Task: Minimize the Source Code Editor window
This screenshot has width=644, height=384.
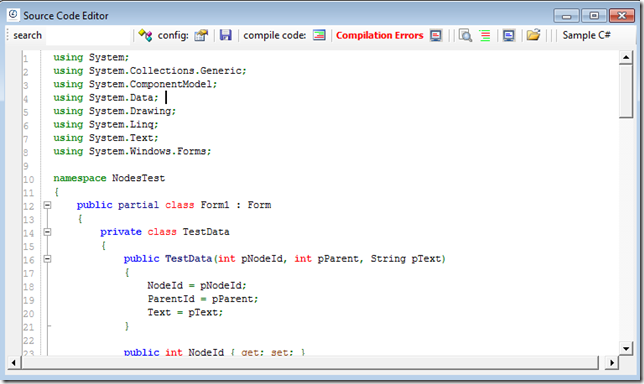Action: 566,16
